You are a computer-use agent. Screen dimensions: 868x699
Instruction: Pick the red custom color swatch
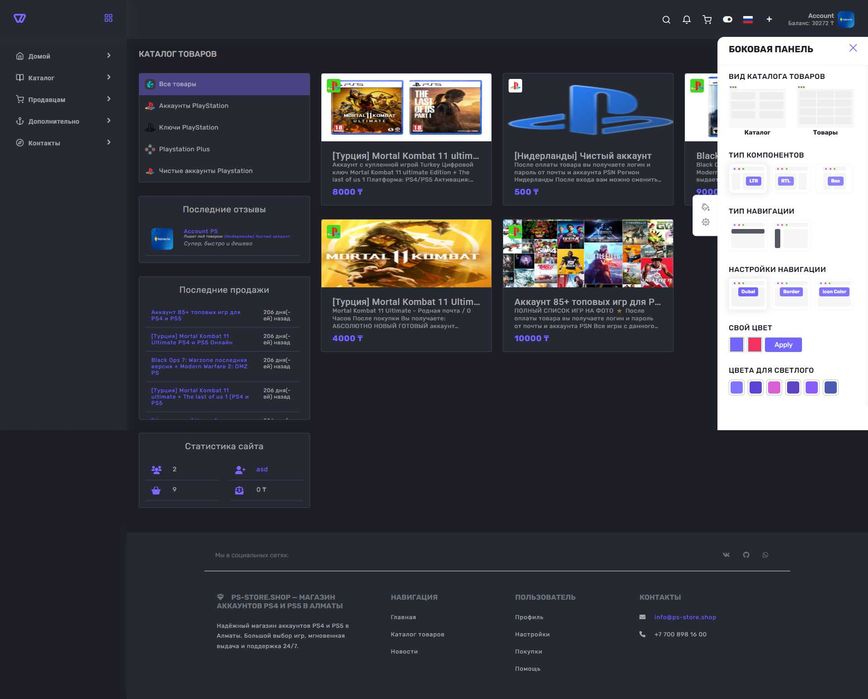tap(755, 344)
